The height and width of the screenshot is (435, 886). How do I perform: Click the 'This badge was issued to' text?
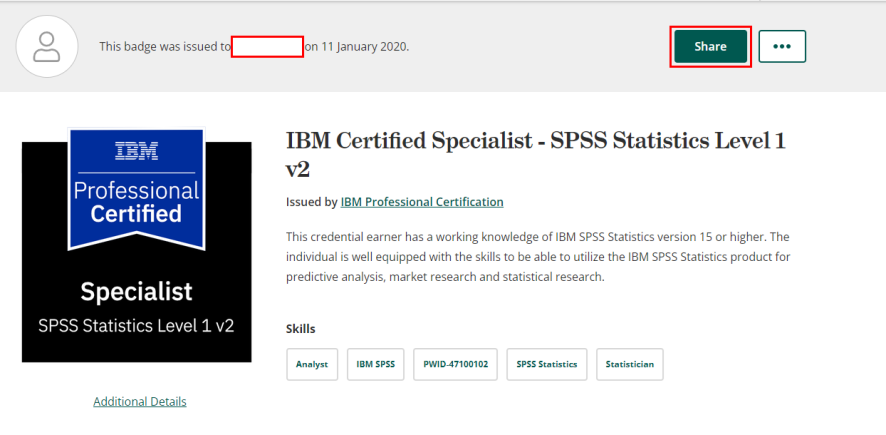point(165,47)
